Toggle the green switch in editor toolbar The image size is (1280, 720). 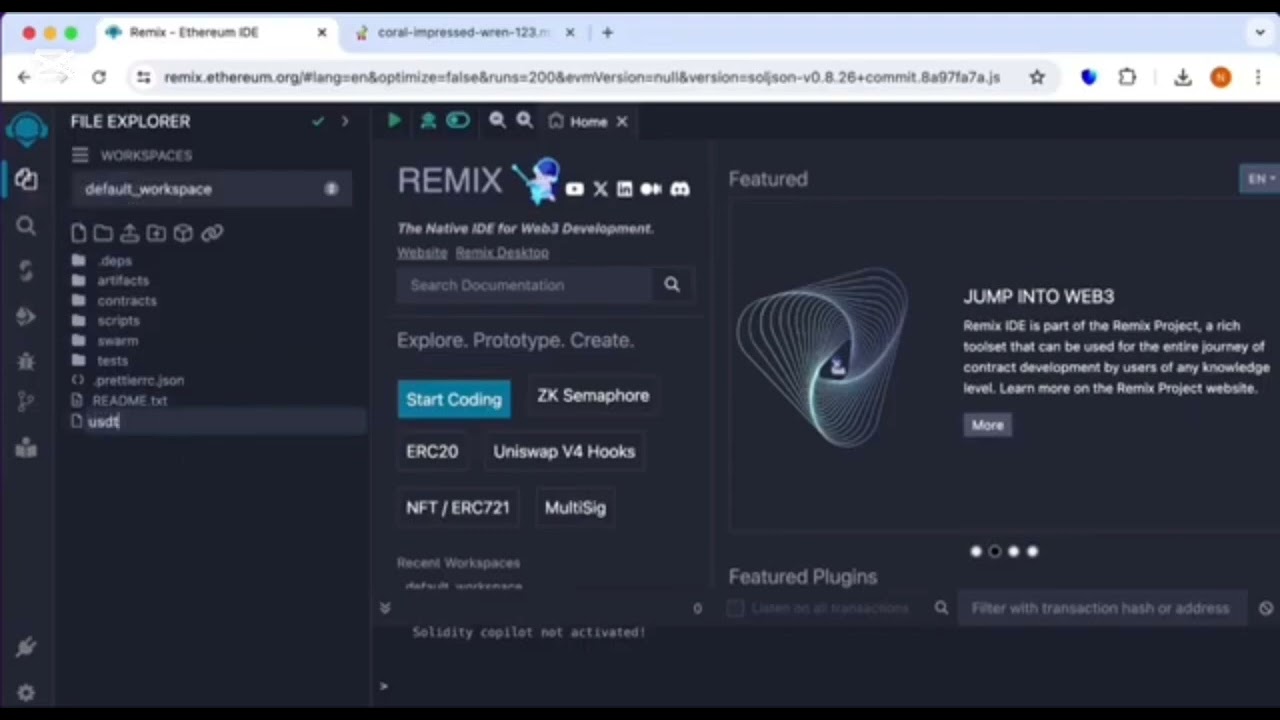coord(458,121)
